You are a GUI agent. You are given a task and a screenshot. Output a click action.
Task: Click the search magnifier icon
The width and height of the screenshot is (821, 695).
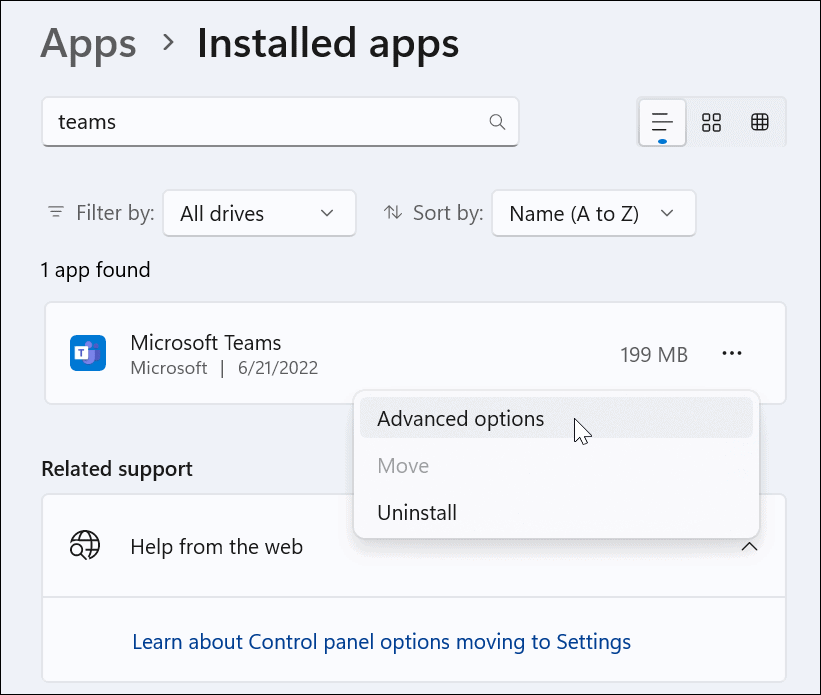pyautogui.click(x=497, y=122)
